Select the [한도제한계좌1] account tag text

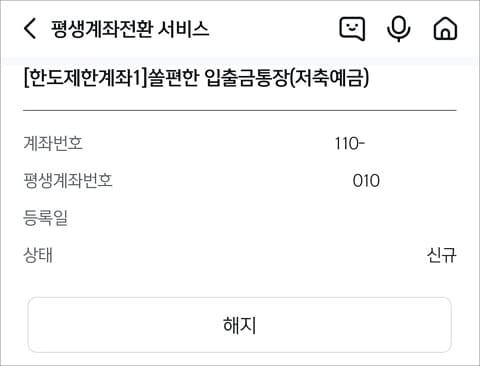pyautogui.click(x=86, y=78)
